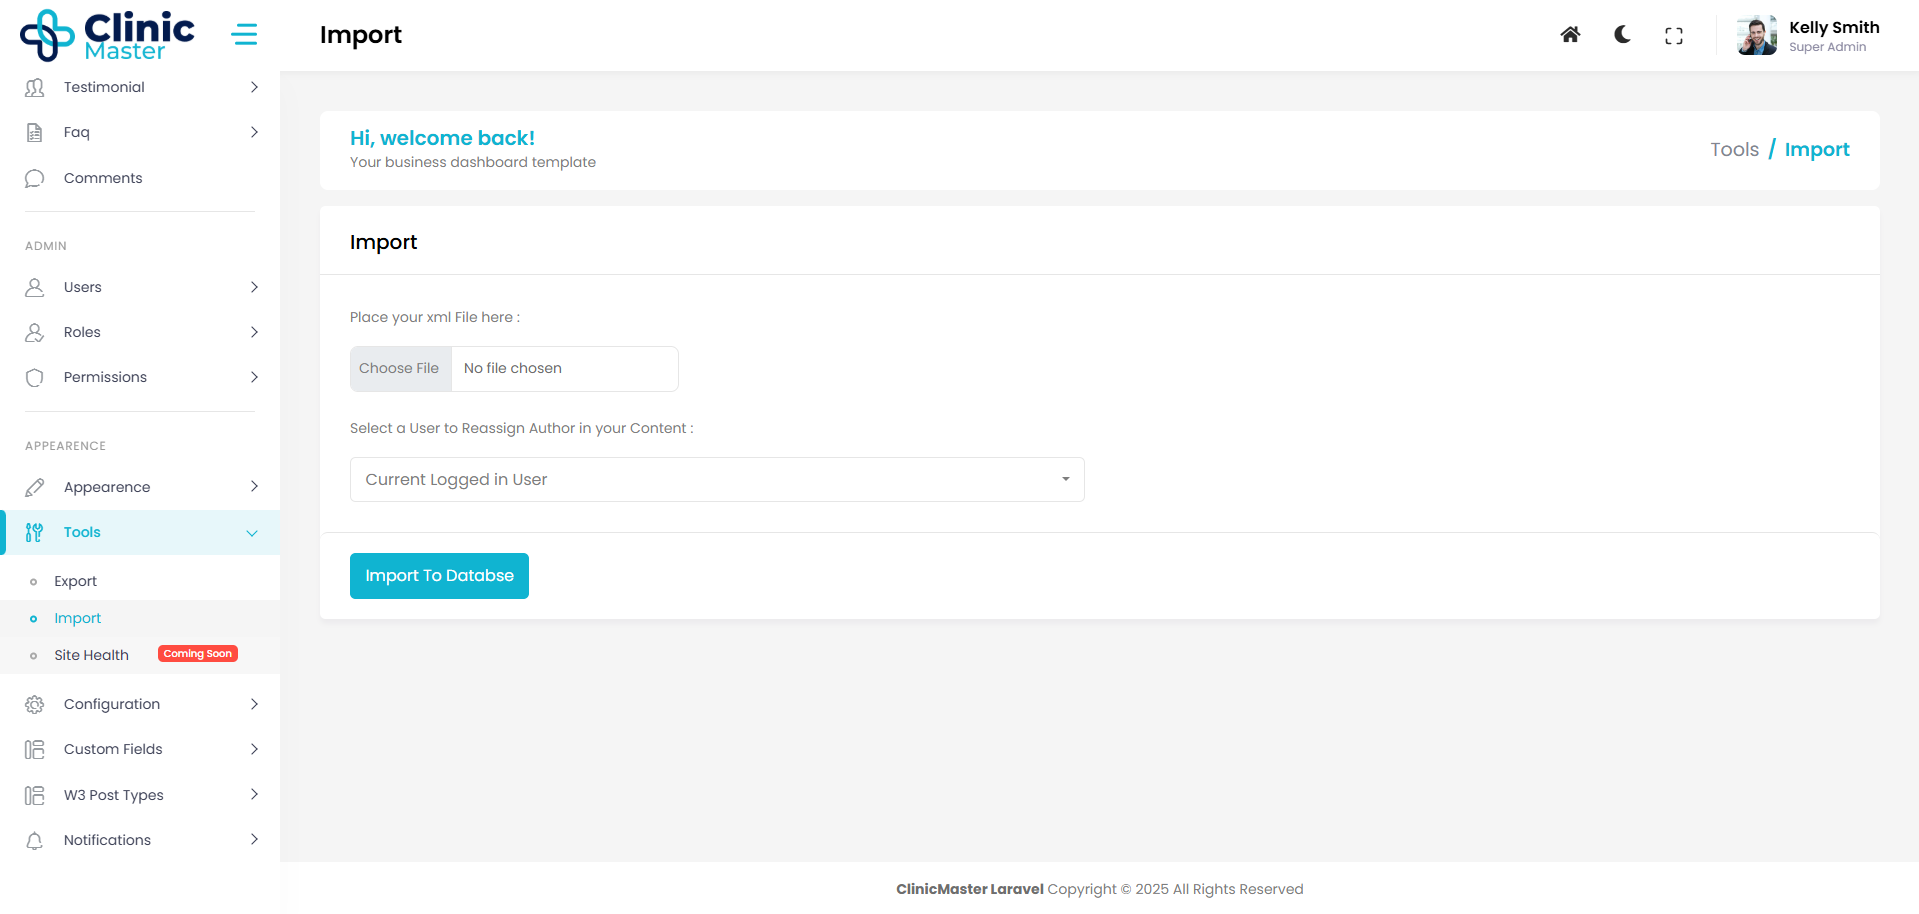This screenshot has width=1919, height=914.
Task: Click the Permissions shield icon
Action: (35, 377)
